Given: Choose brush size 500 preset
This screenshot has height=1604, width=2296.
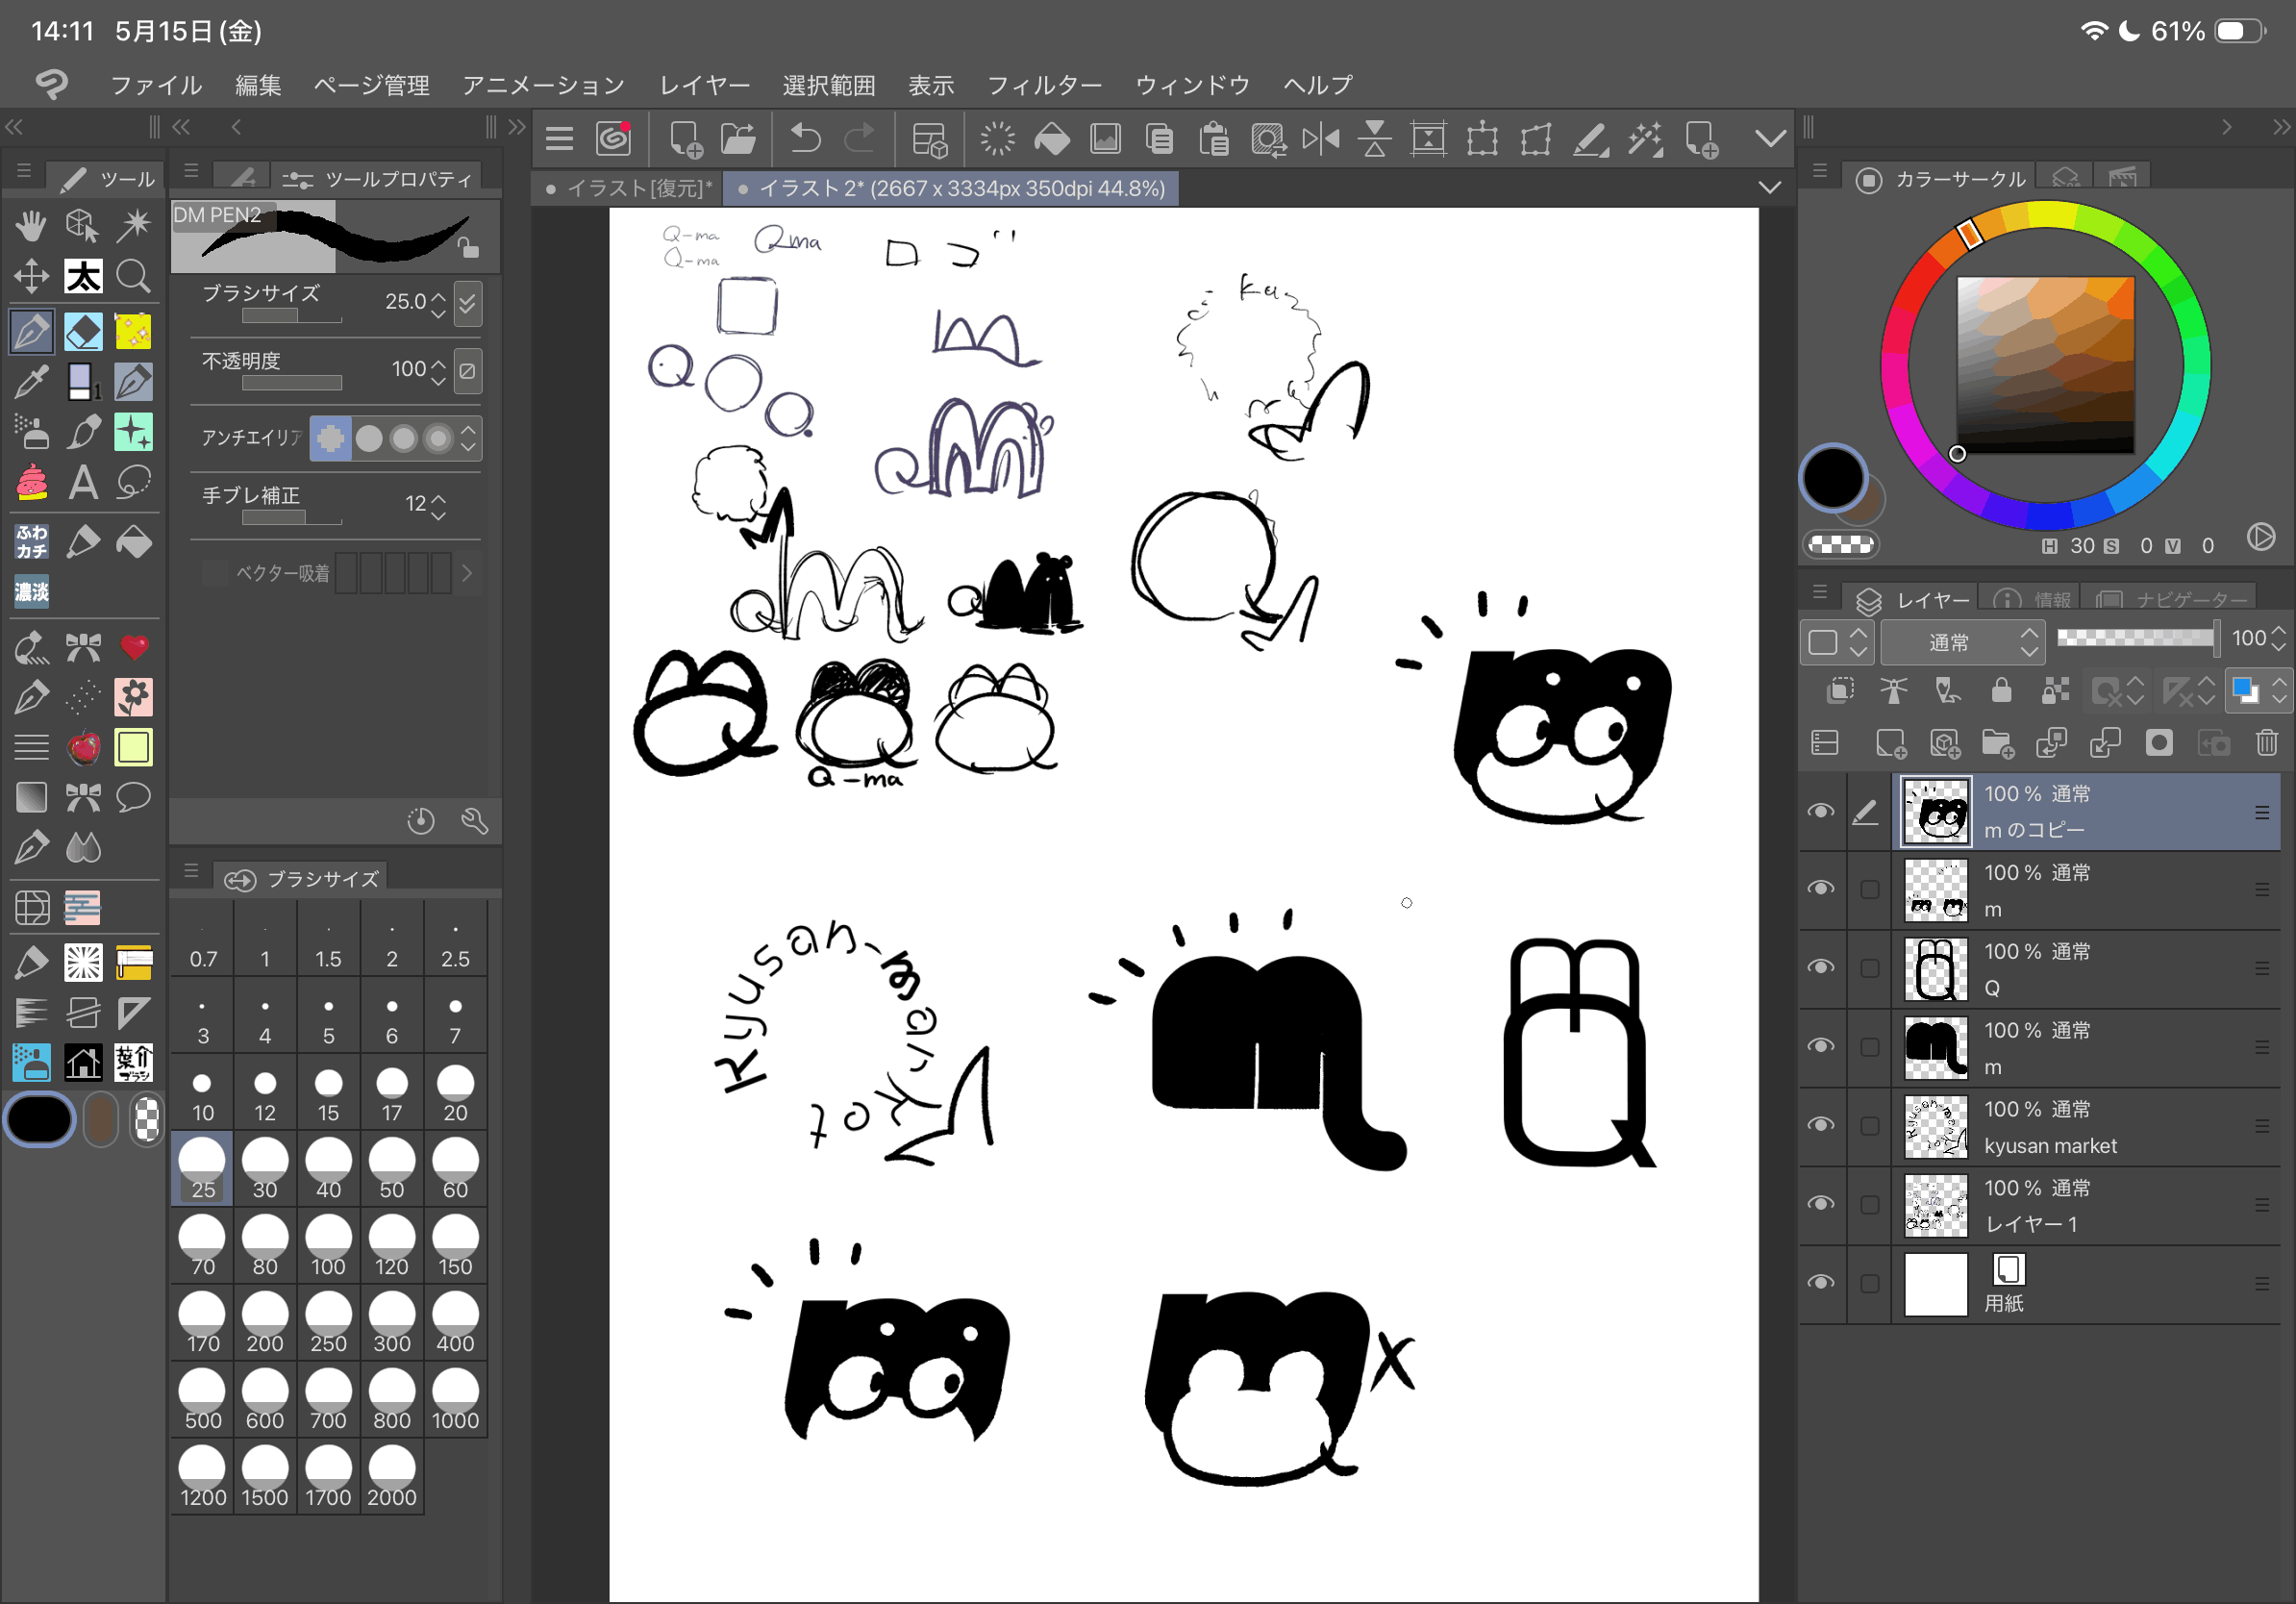Looking at the screenshot, I should point(203,1398).
